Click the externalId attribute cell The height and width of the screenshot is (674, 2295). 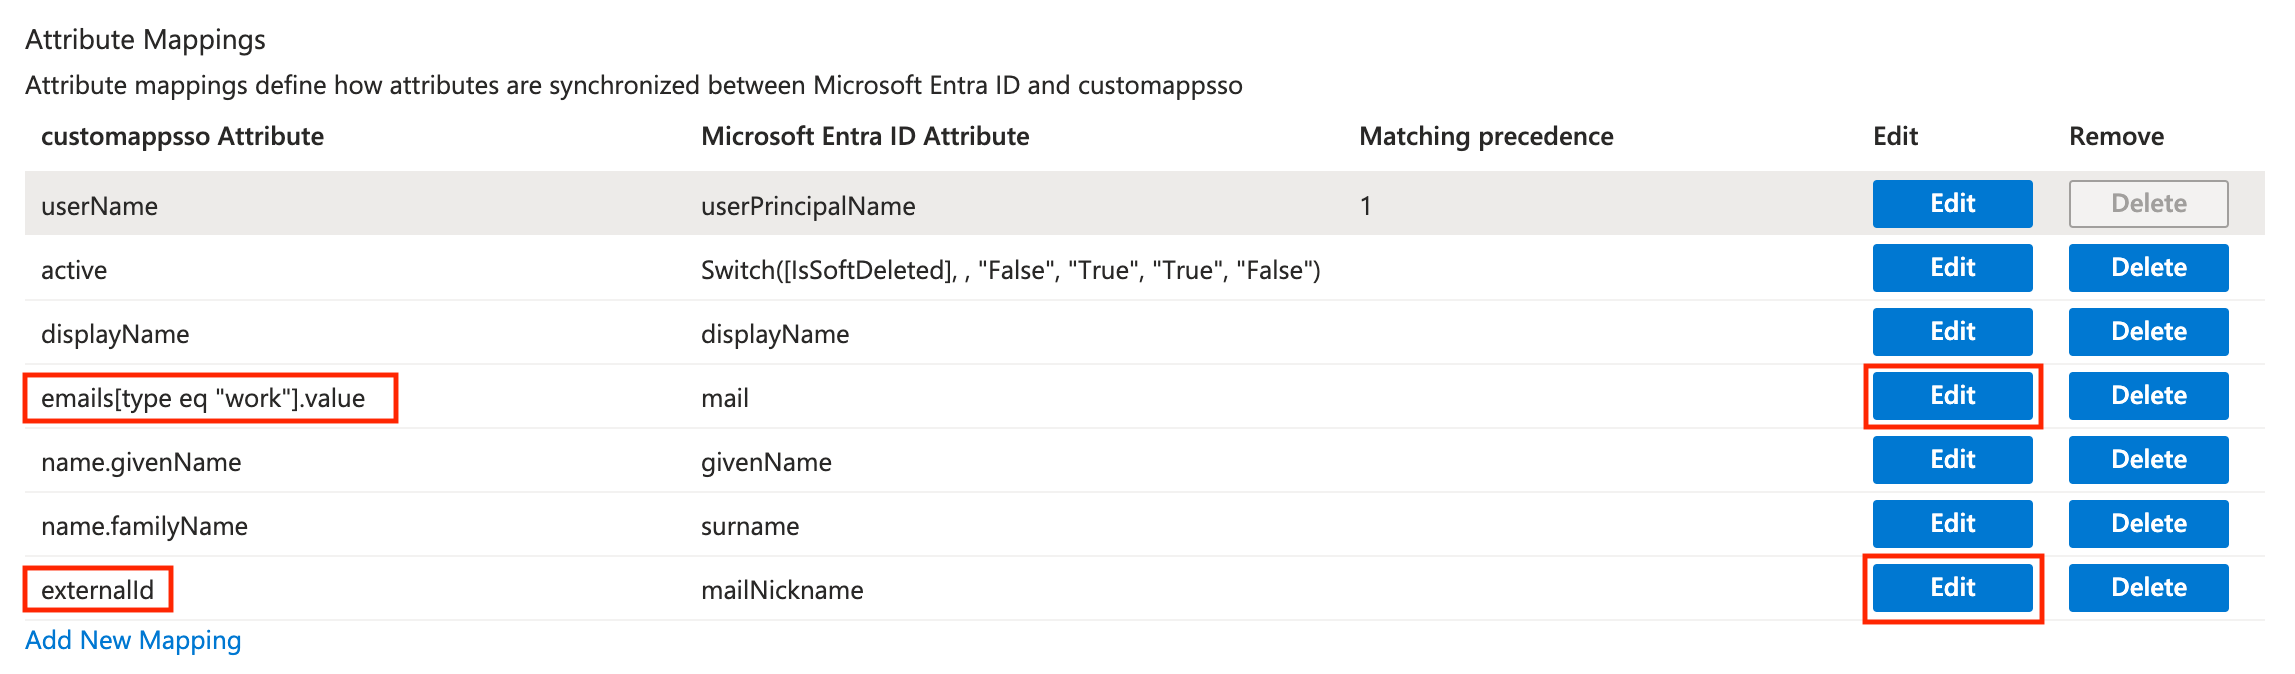(x=97, y=590)
